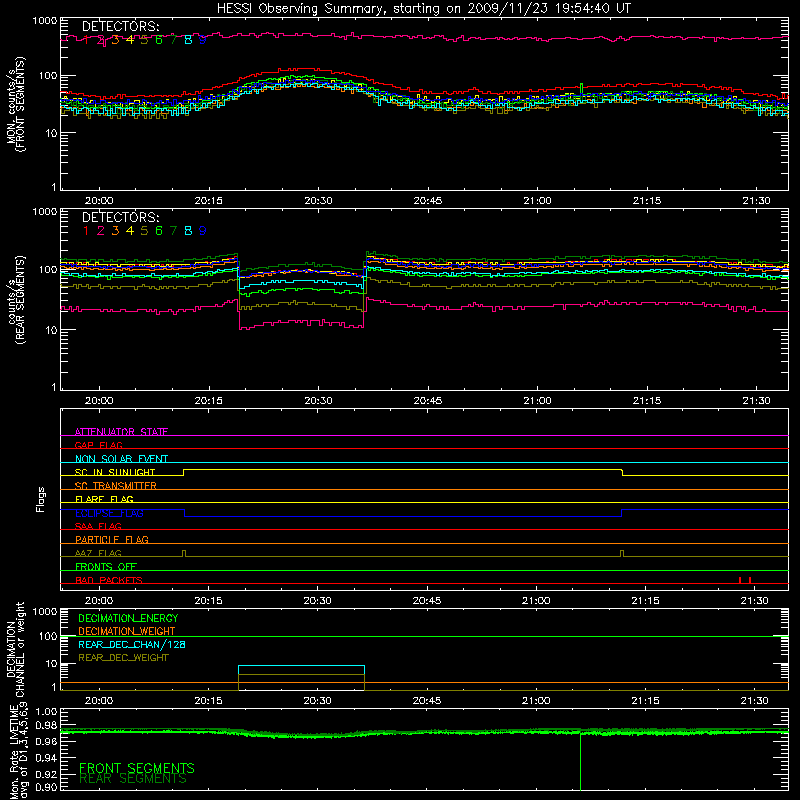Click the SC IN SUNLIGHT flag label
The width and height of the screenshot is (800, 800).
tap(115, 472)
